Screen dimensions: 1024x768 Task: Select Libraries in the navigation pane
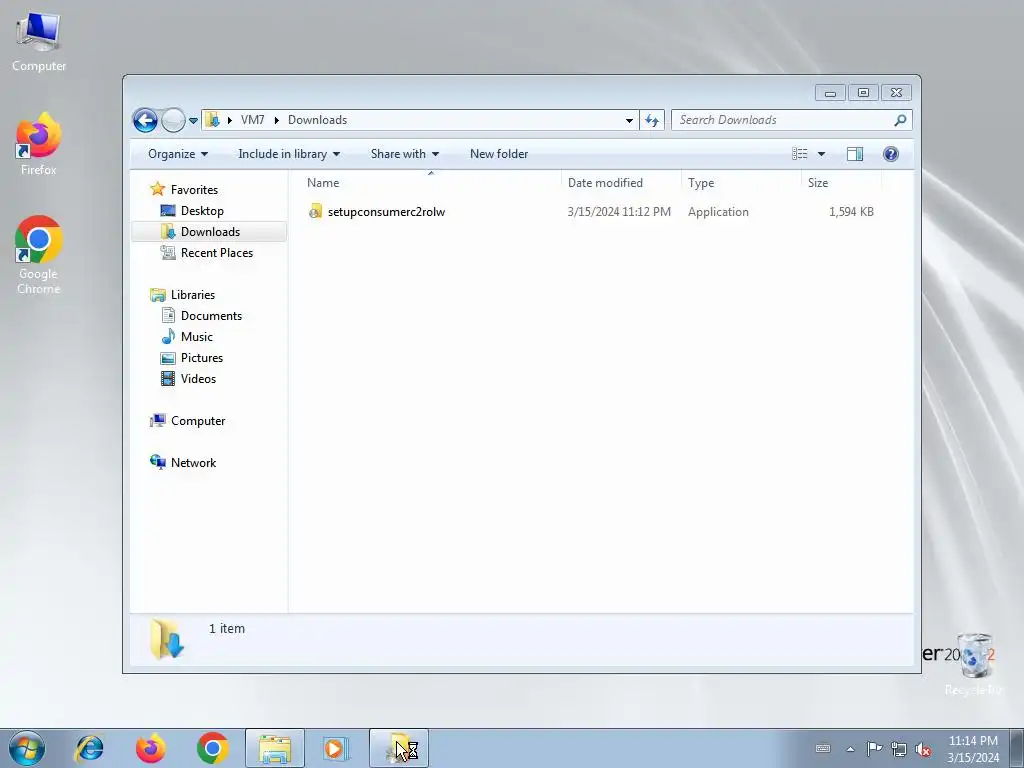pos(193,295)
